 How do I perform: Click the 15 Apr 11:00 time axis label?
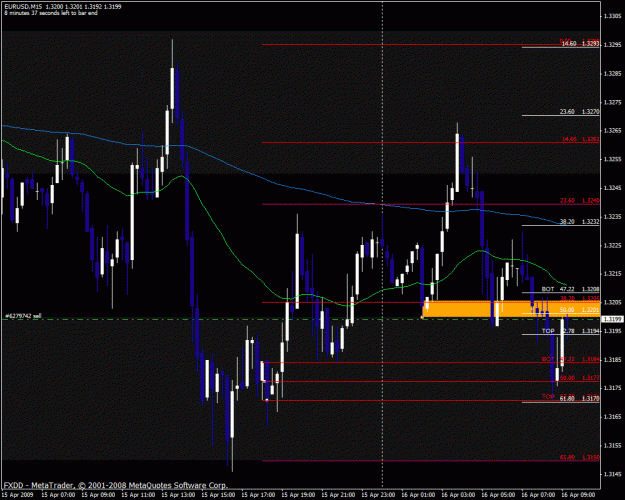(x=138, y=495)
